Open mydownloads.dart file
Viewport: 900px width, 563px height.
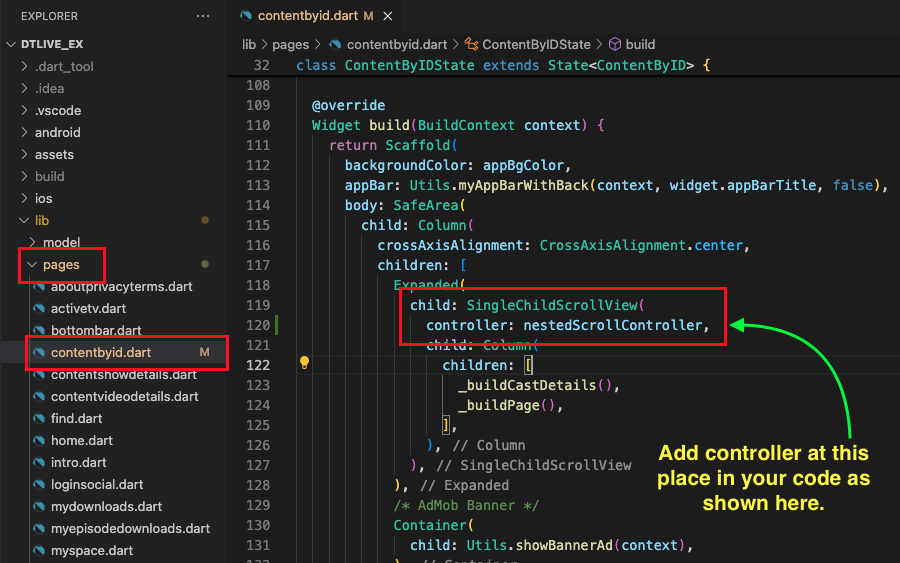(x=106, y=506)
